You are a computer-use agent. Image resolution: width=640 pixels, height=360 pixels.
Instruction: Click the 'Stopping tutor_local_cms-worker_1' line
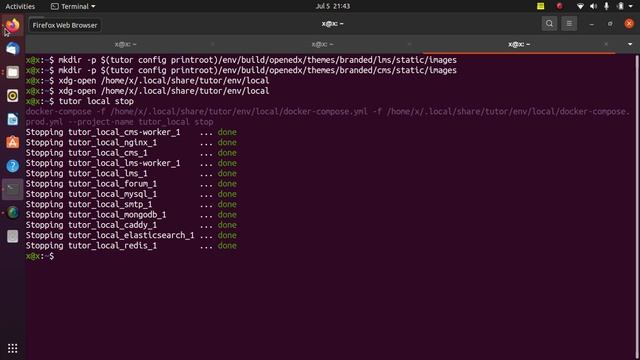131,132
